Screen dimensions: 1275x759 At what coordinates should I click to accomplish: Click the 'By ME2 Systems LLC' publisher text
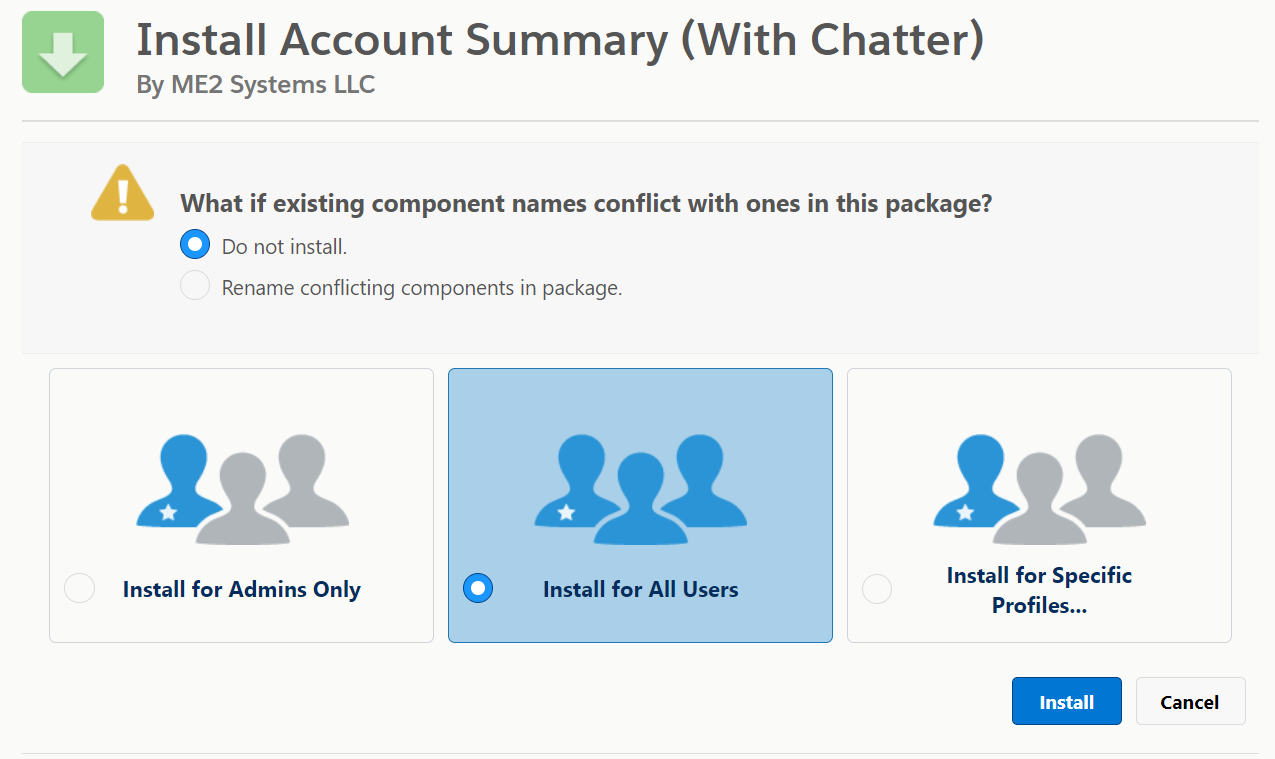coord(256,85)
